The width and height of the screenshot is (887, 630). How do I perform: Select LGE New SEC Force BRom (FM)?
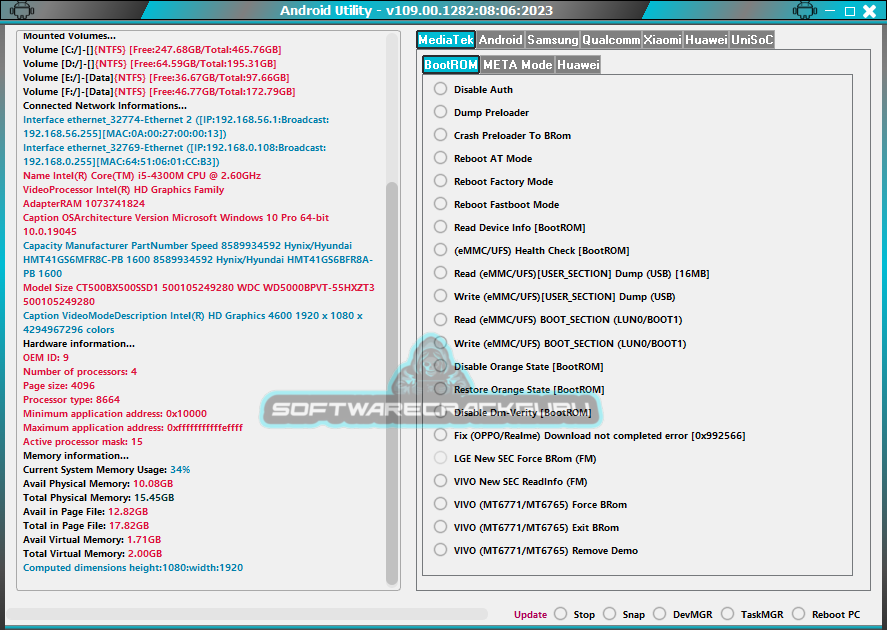[440, 458]
